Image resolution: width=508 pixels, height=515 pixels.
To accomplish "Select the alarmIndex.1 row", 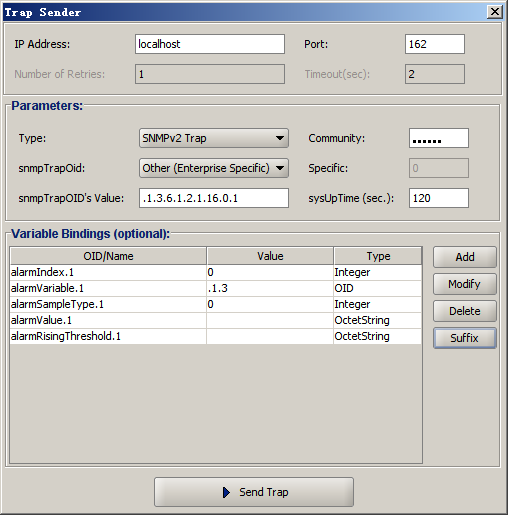I will pyautogui.click(x=216, y=272).
